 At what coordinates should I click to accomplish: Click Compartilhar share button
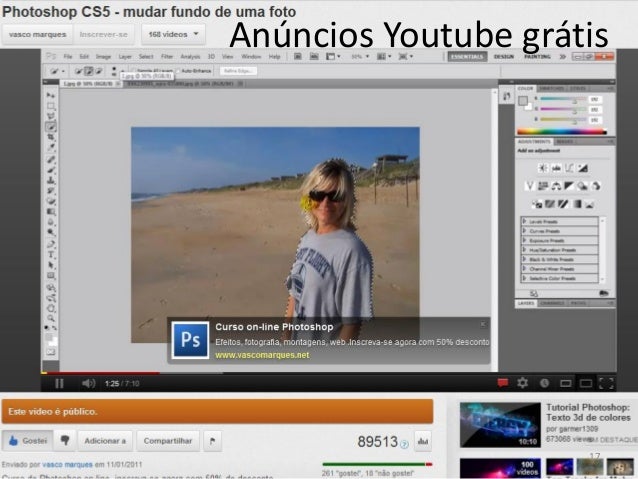point(168,441)
